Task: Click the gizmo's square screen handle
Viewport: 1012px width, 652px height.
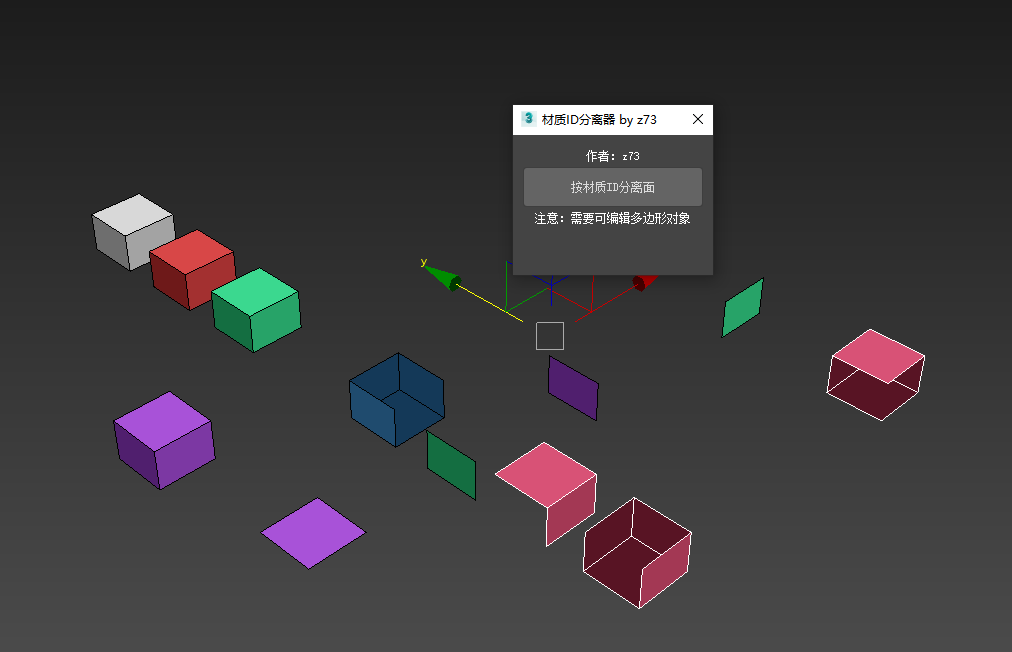Action: click(x=550, y=336)
